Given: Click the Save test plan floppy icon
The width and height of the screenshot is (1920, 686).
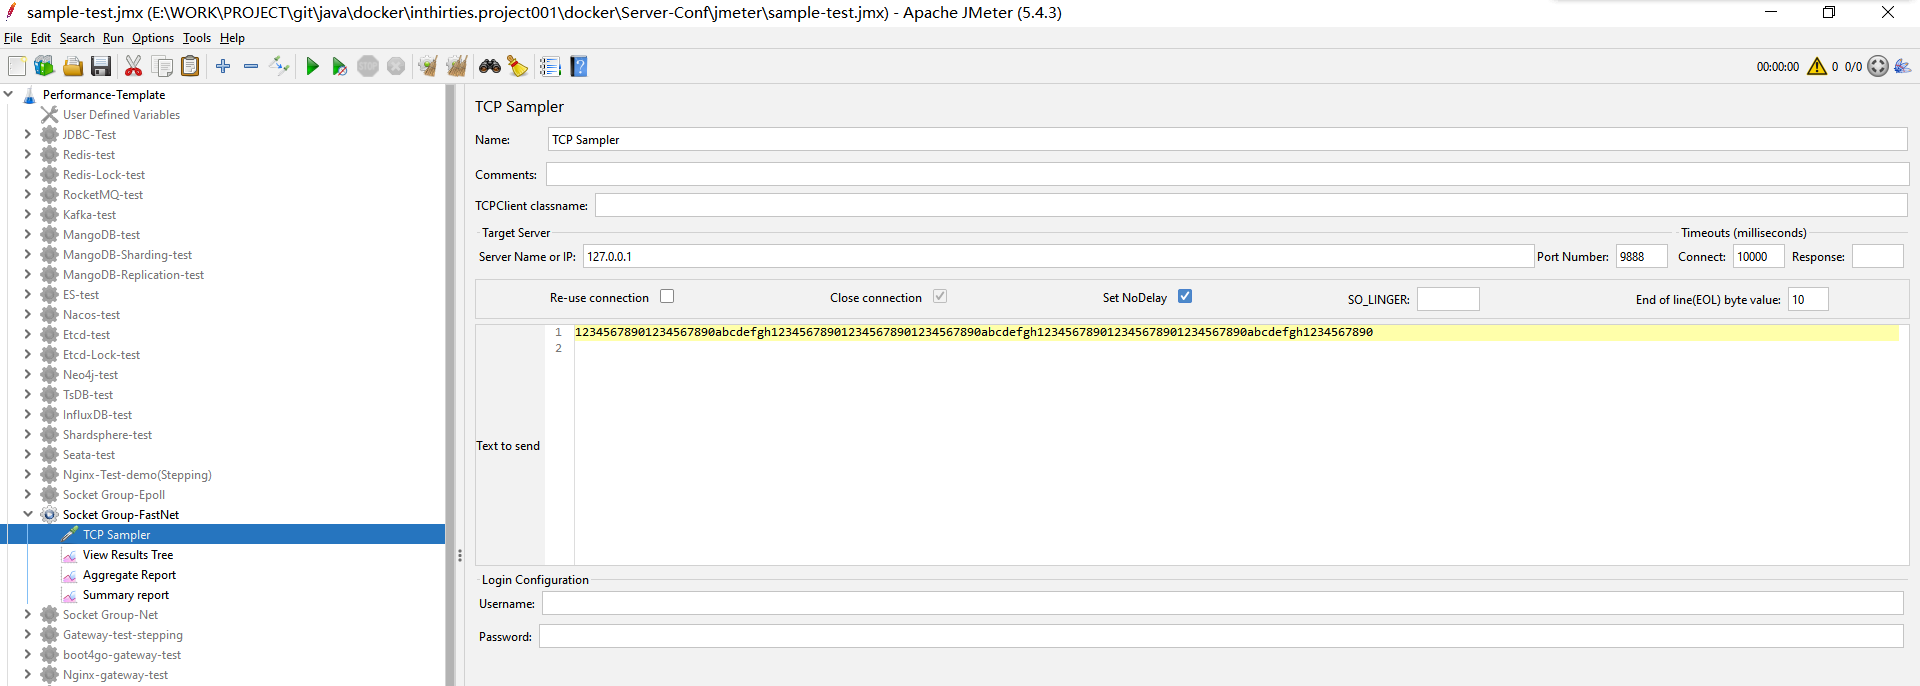Looking at the screenshot, I should pos(101,66).
